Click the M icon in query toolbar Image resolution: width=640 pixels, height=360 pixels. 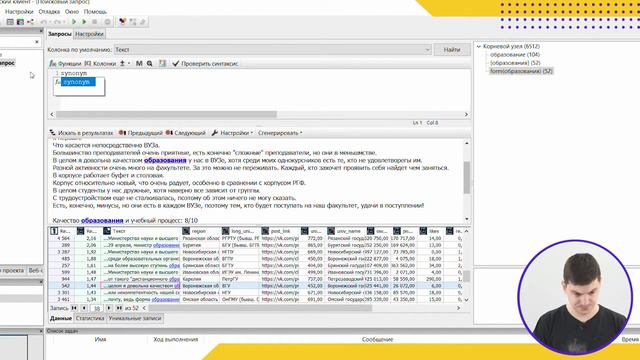tap(139, 64)
